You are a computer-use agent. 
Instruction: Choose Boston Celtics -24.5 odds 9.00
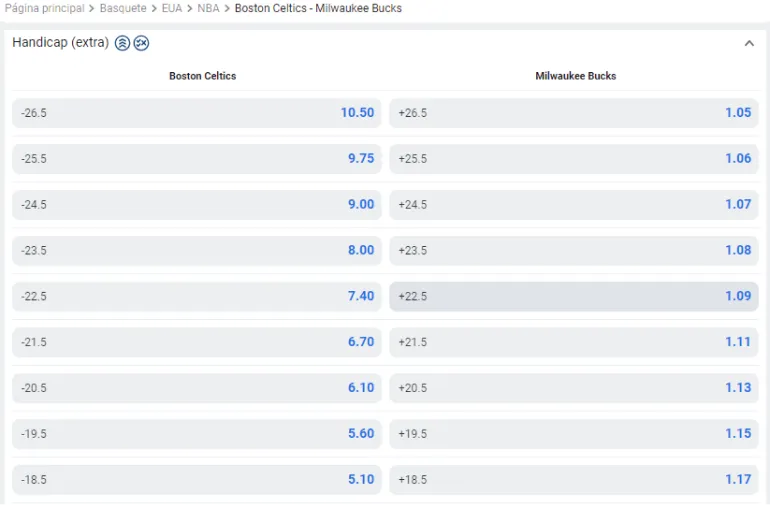(197, 205)
